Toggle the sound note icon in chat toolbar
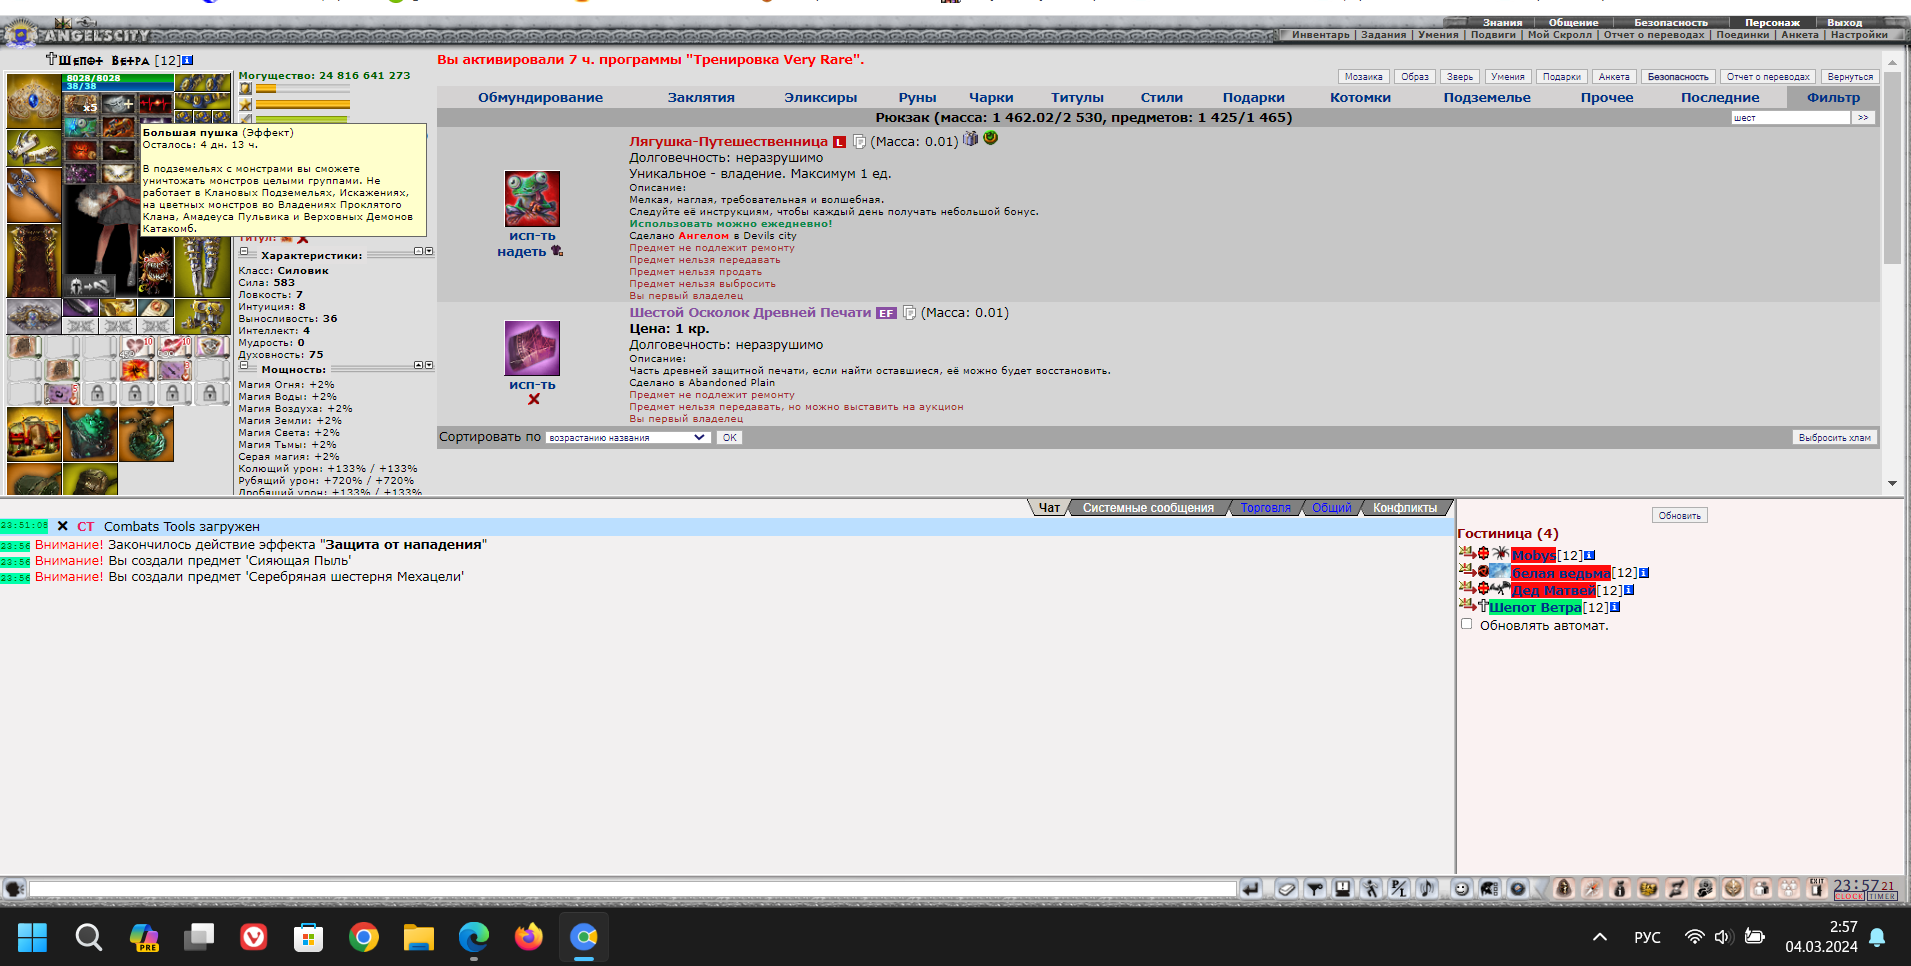 pos(1427,888)
